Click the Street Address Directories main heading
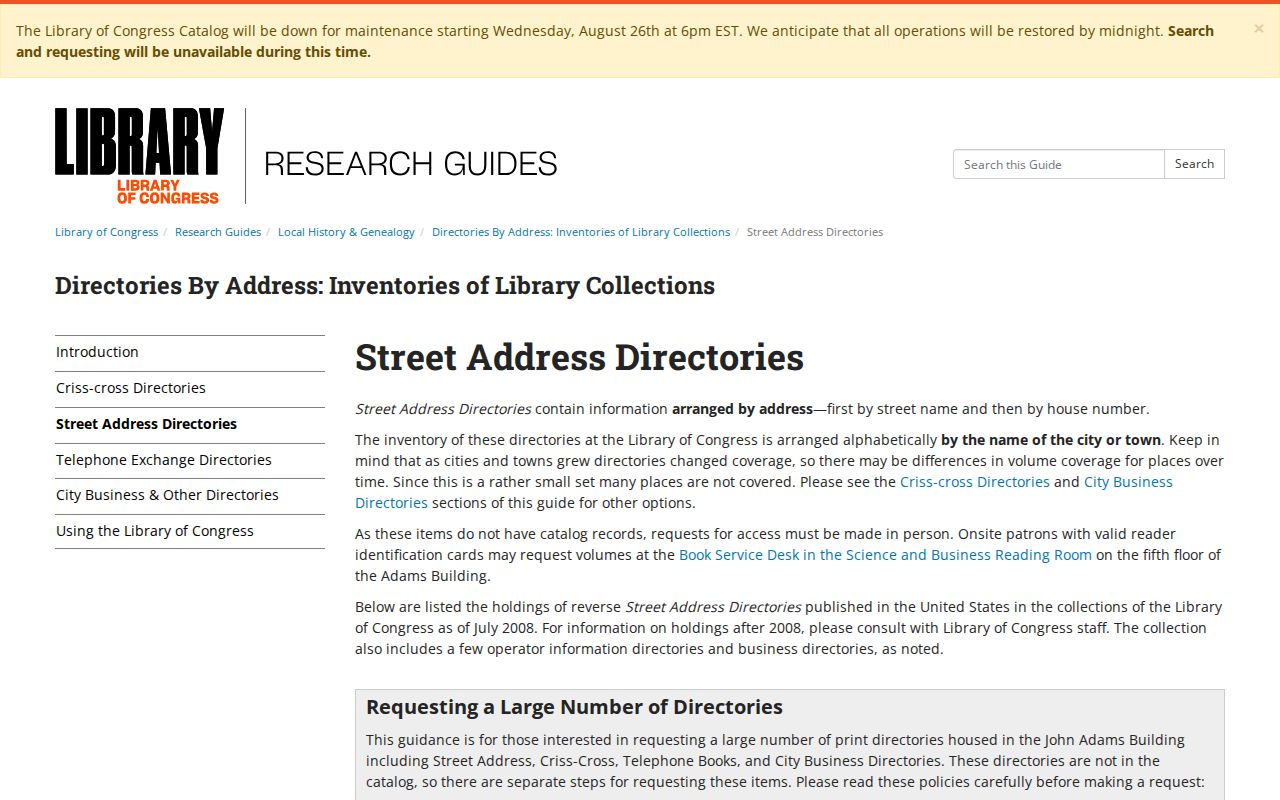Image resolution: width=1280 pixels, height=800 pixels. point(579,357)
